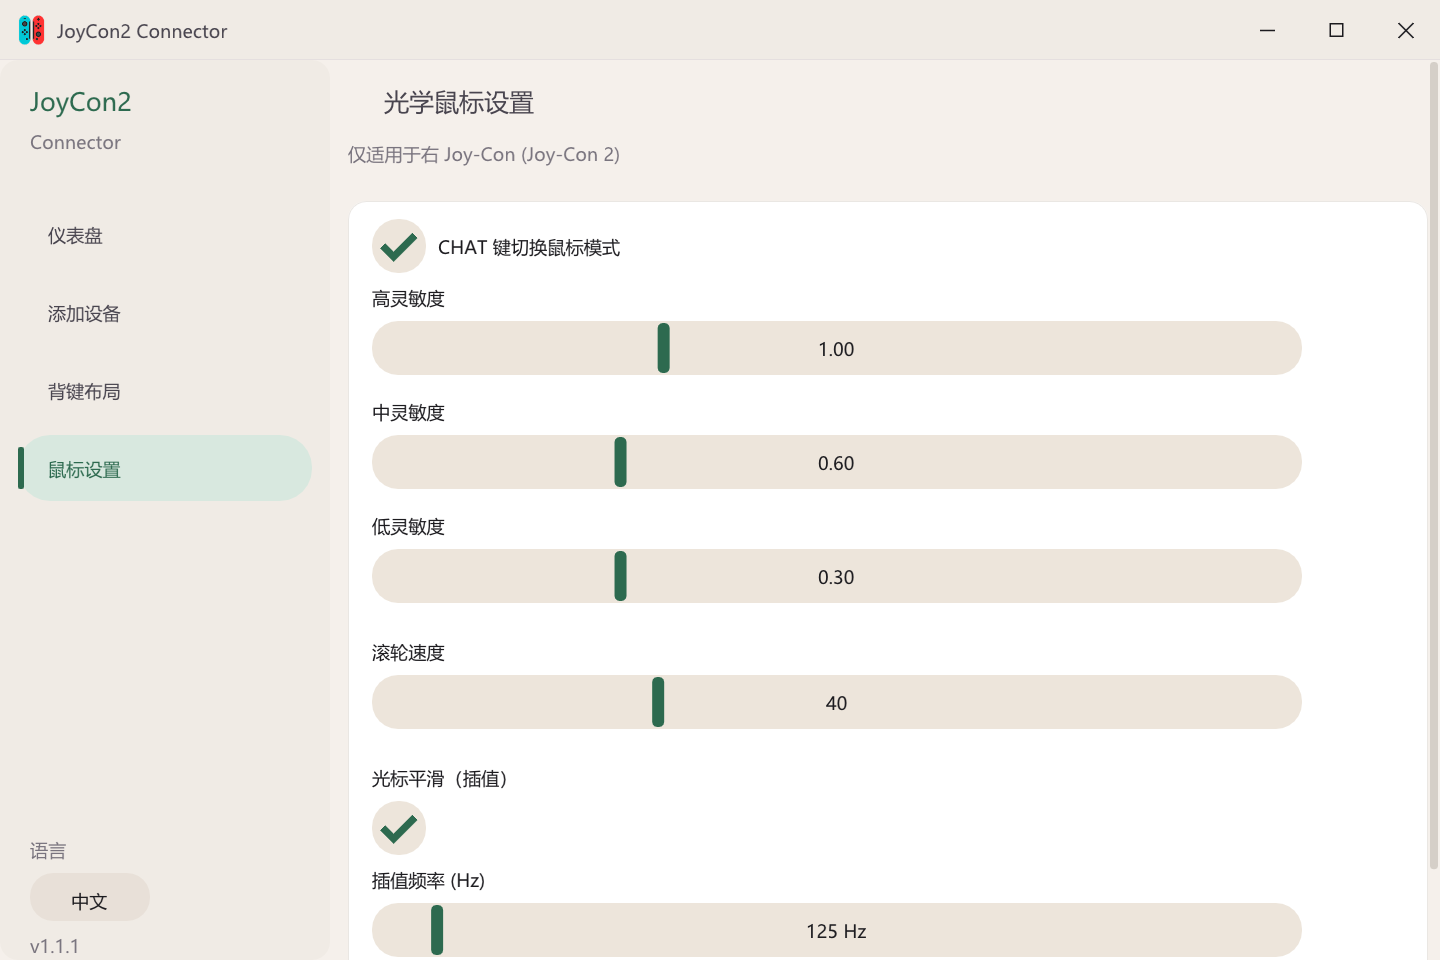This screenshot has height=960, width=1440.
Task: Click the 仅适用于右 Joy-Con subtitle text
Action: (x=484, y=155)
